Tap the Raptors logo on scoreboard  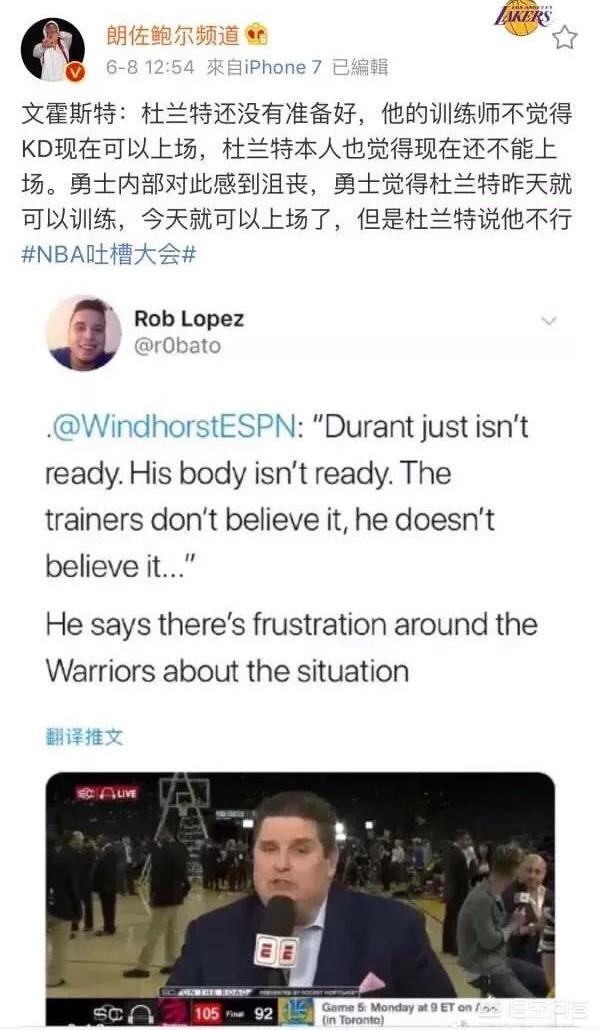[175, 1012]
